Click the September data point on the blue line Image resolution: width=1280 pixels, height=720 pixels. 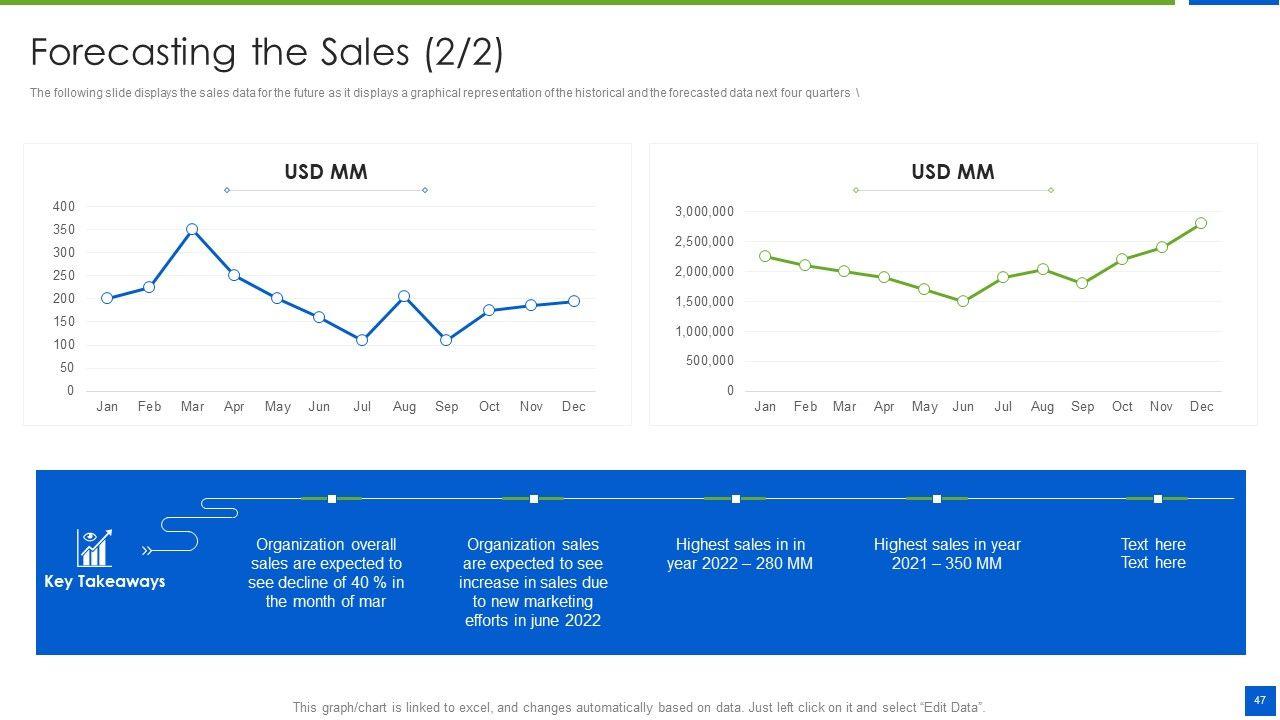coord(446,340)
